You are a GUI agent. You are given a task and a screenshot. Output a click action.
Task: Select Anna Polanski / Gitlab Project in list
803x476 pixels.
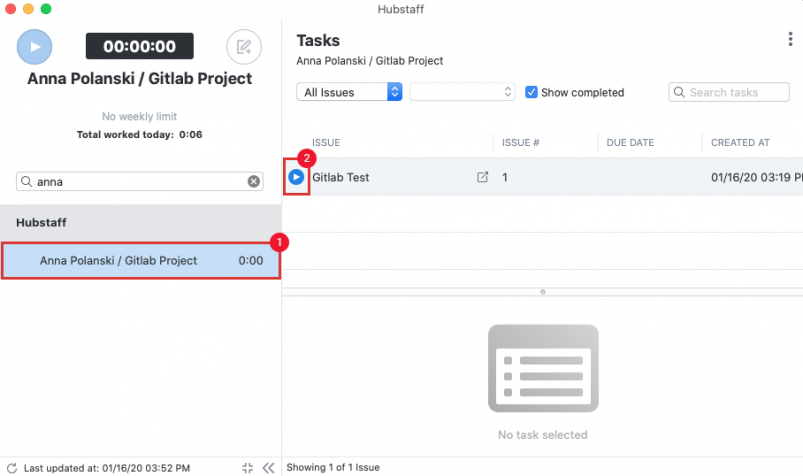pos(140,260)
